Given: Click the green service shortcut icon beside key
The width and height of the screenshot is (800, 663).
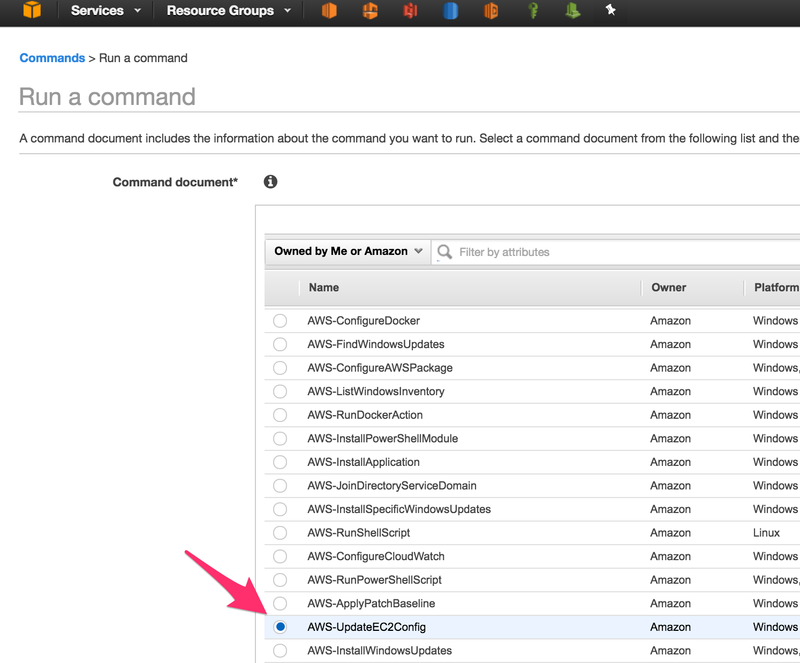Looking at the screenshot, I should pos(572,11).
